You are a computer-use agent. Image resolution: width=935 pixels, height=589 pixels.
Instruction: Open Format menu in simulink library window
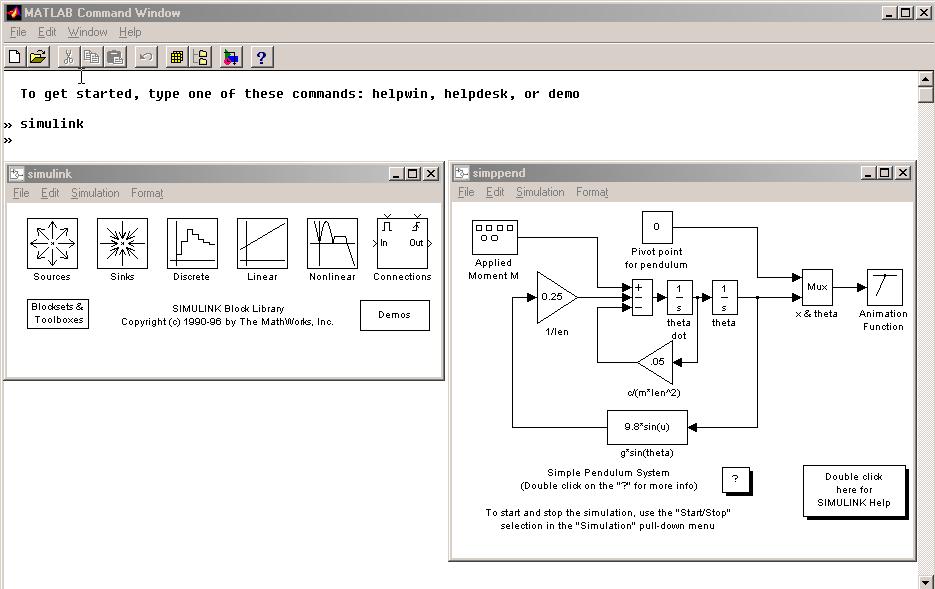point(147,193)
